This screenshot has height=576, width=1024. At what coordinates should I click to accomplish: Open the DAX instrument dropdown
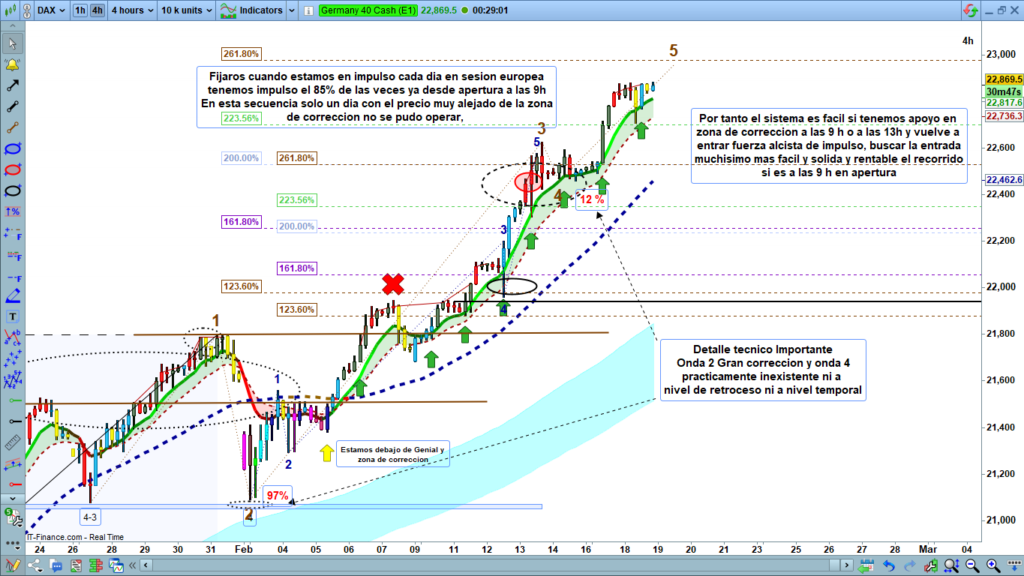pos(52,10)
